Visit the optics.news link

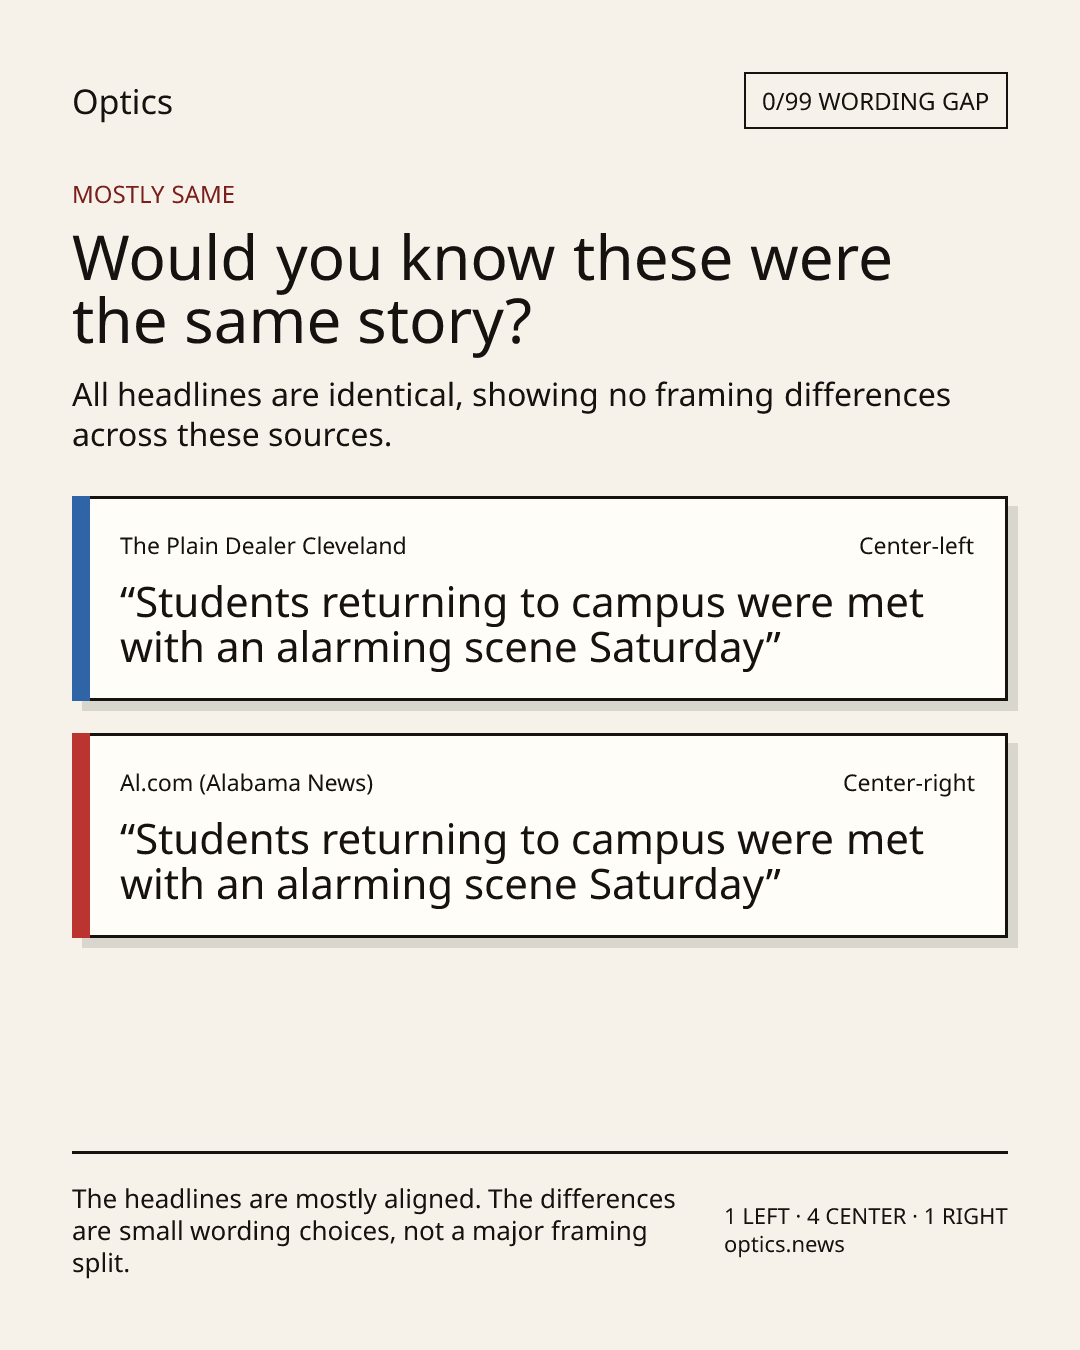click(784, 1245)
